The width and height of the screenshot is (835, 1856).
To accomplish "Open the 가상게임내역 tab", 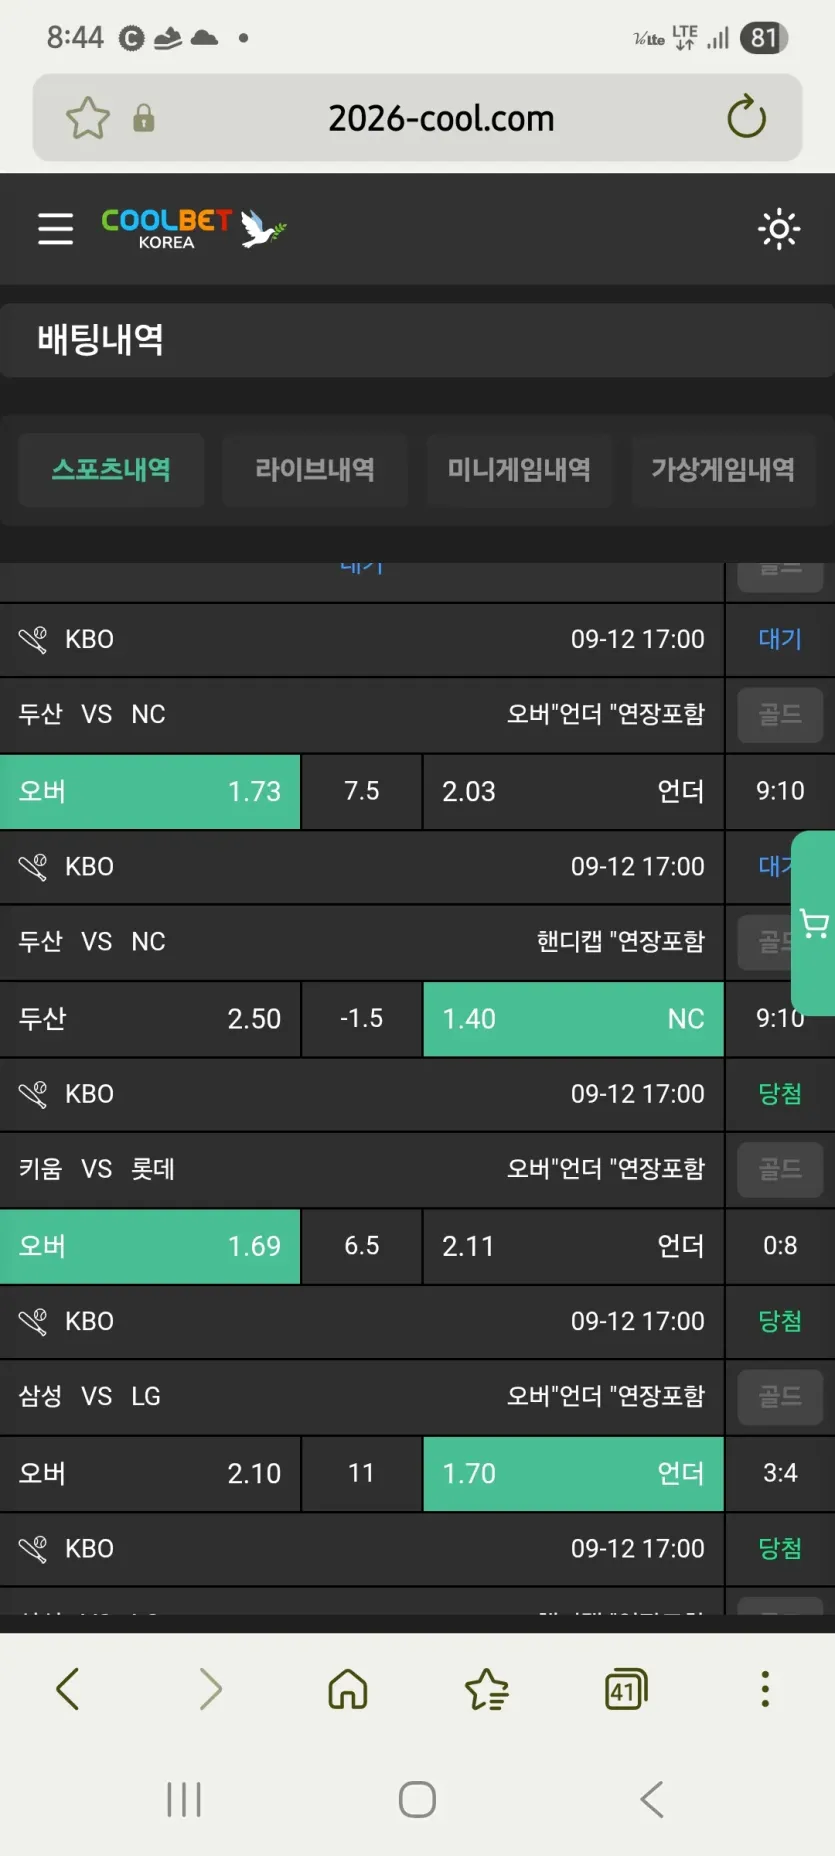I will [x=723, y=470].
